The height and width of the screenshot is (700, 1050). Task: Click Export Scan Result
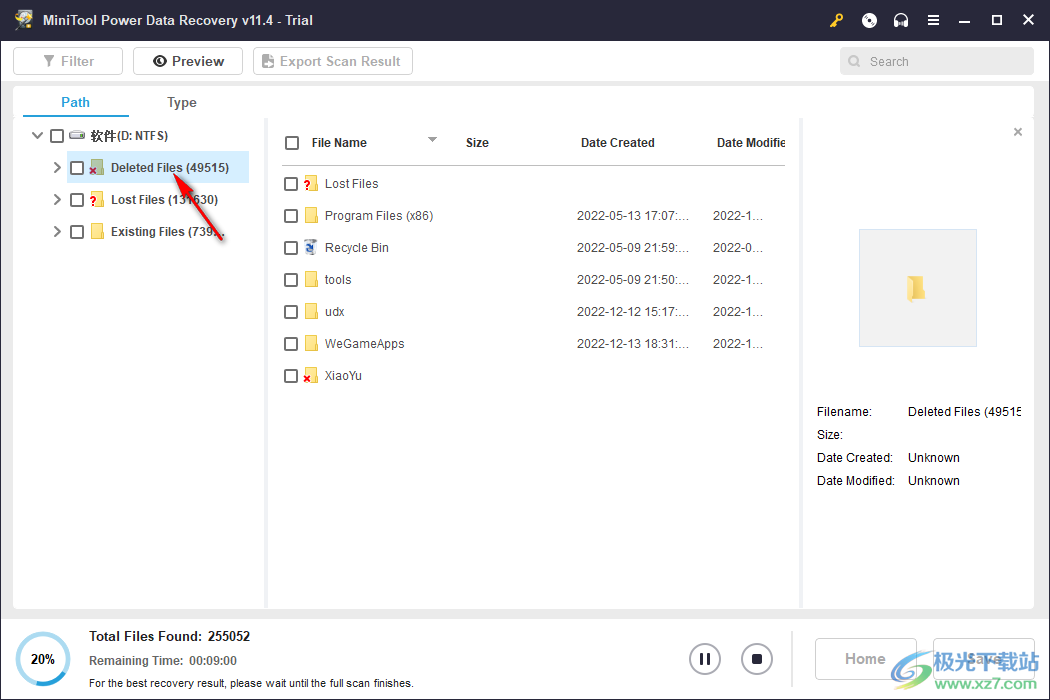(x=333, y=61)
